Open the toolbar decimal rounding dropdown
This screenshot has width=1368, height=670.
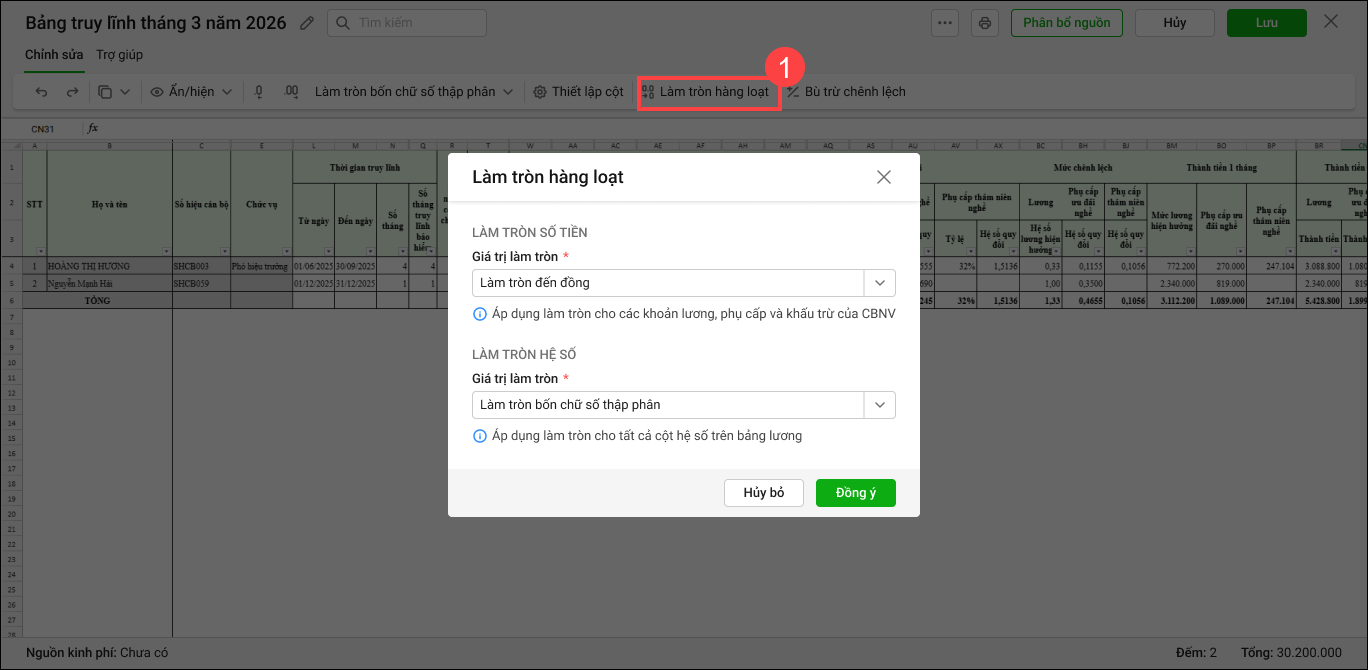(x=414, y=92)
